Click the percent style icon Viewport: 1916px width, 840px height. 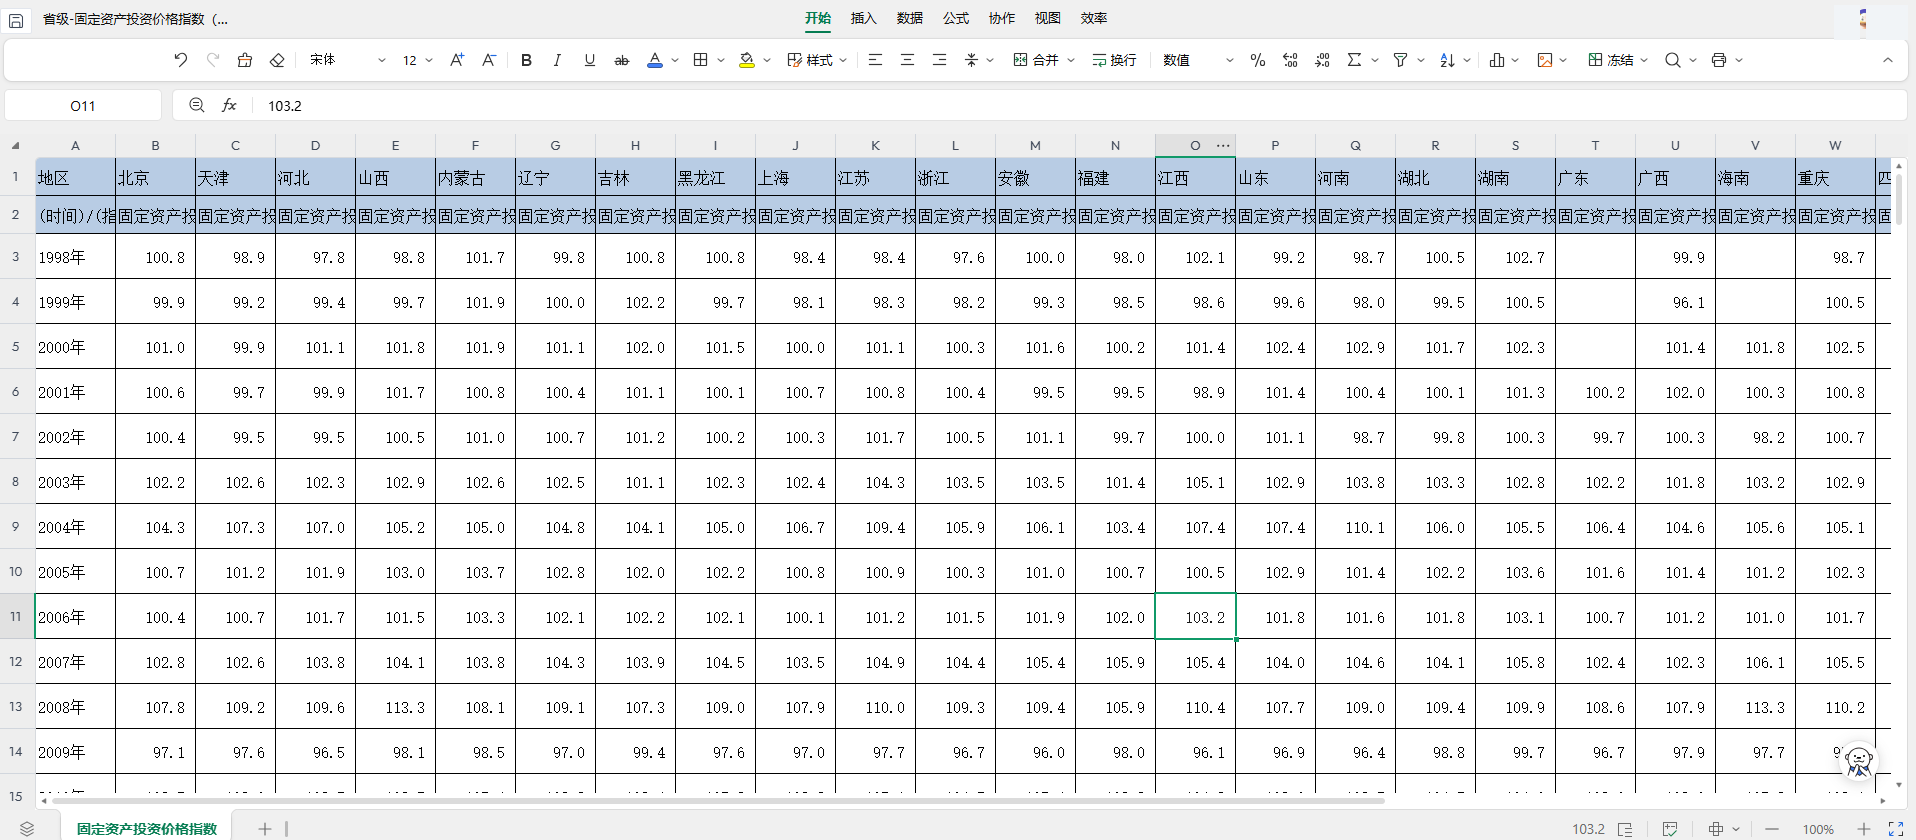(1258, 60)
